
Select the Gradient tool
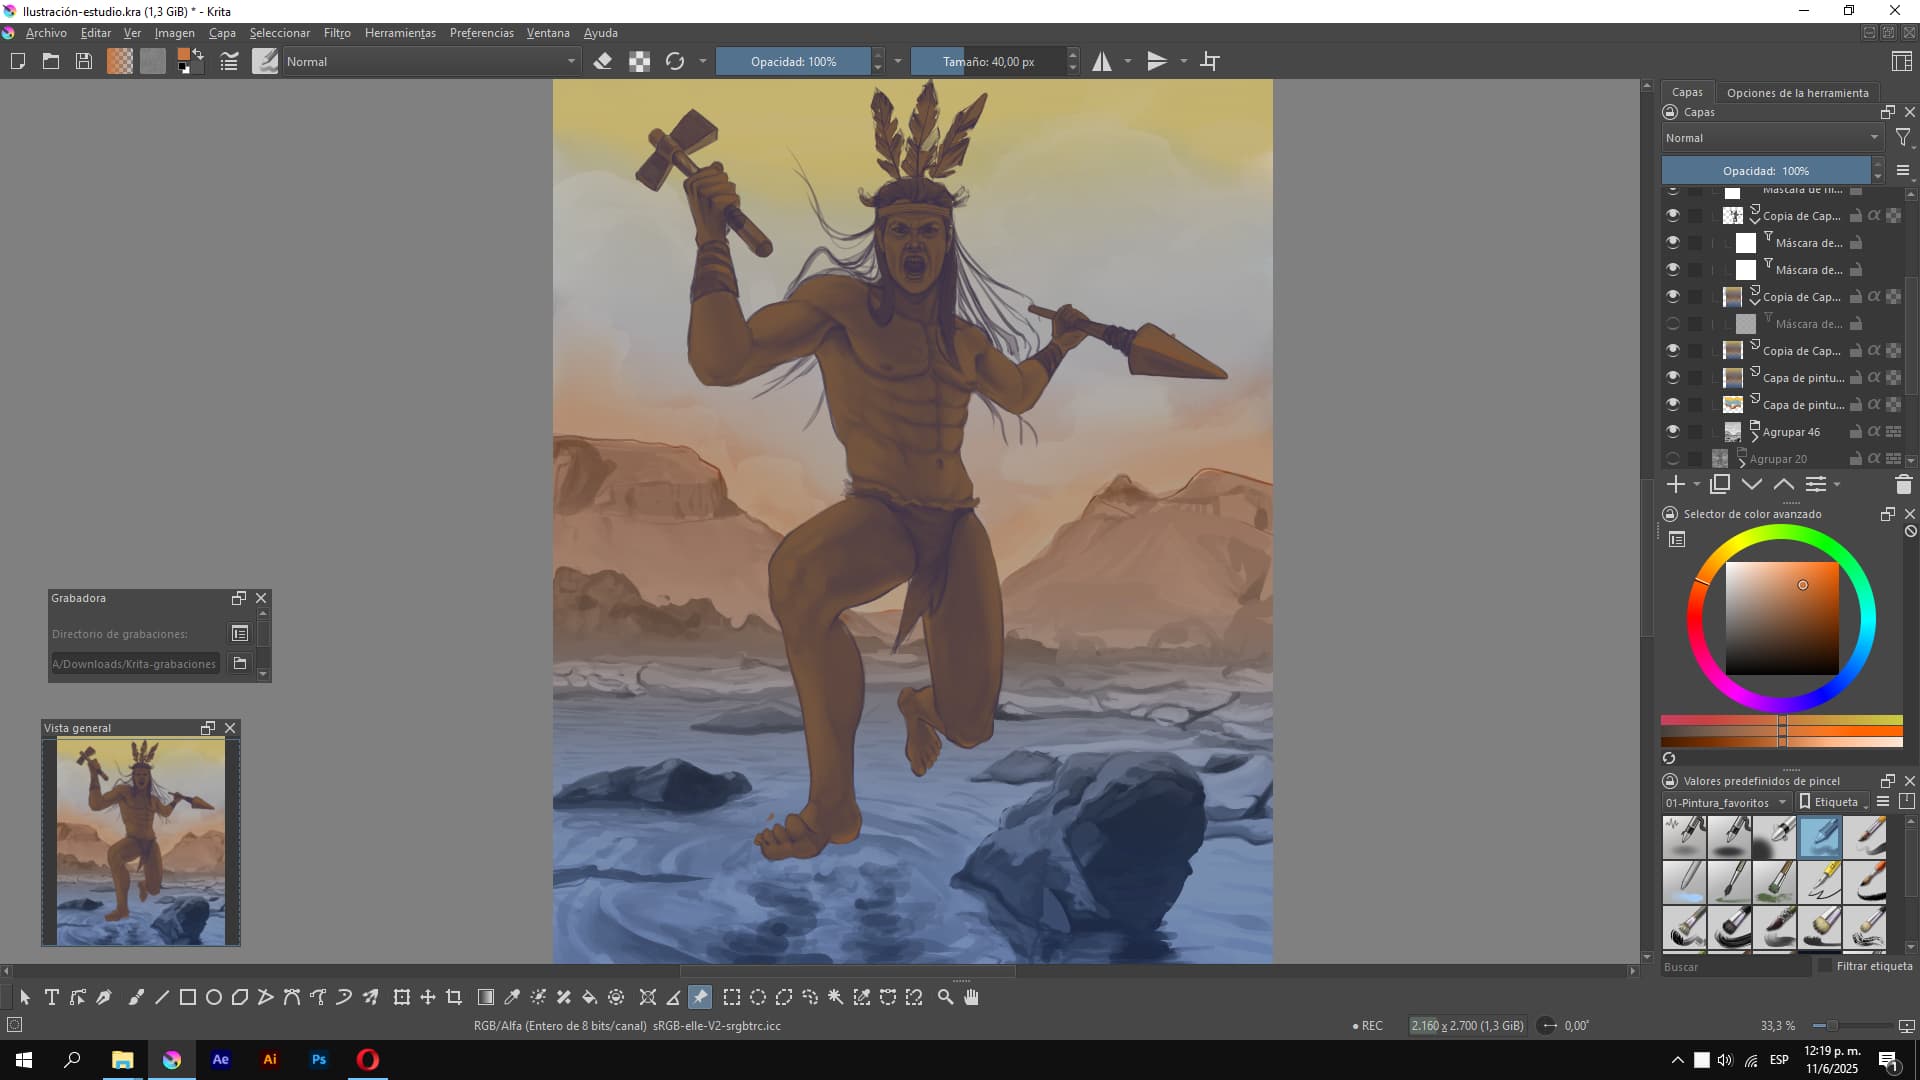pyautogui.click(x=486, y=997)
